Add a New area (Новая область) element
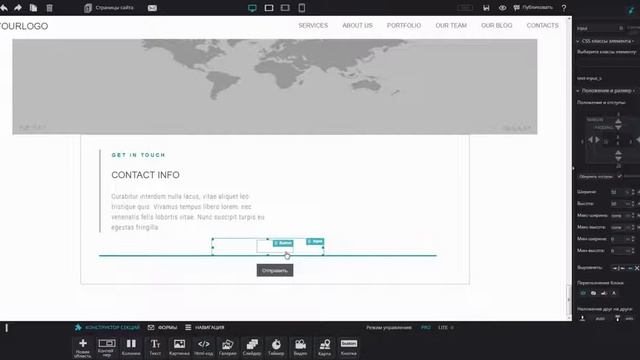The image size is (640, 360). [x=83, y=348]
